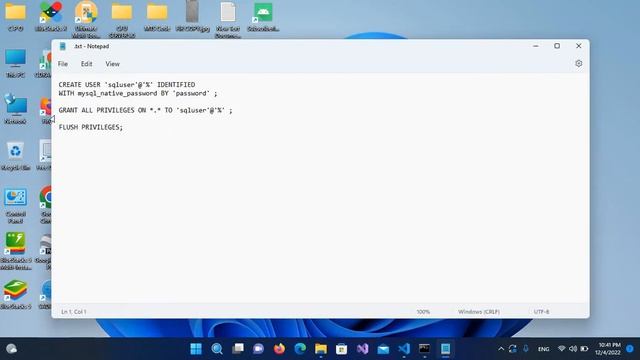Open the clock and date showing 10:41 PM
This screenshot has height=360, width=640.
tap(608, 349)
